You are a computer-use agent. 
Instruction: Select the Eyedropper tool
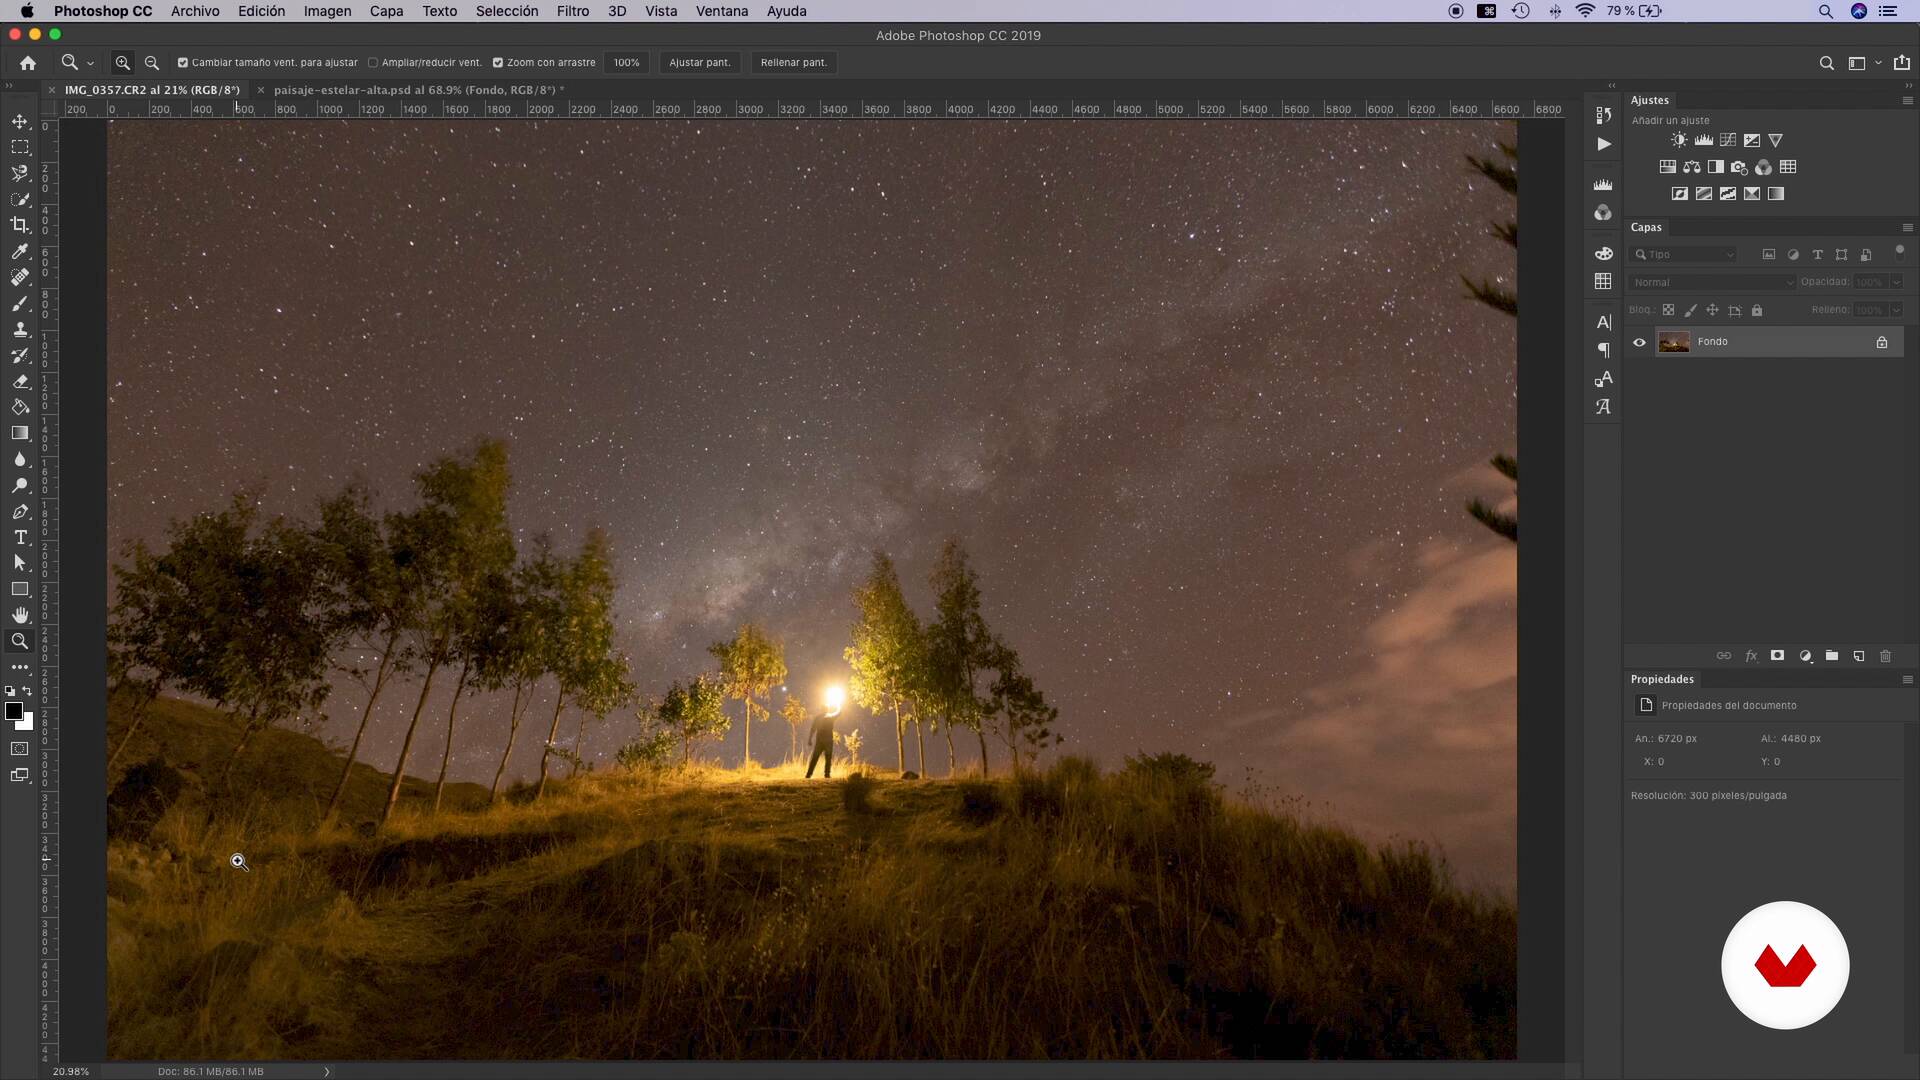tap(20, 251)
